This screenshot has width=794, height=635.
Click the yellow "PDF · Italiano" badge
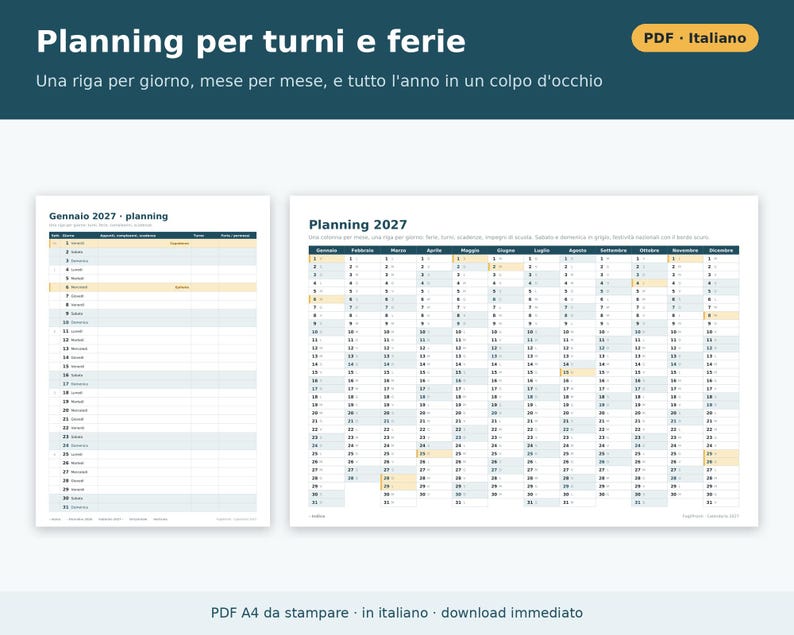(x=695, y=38)
